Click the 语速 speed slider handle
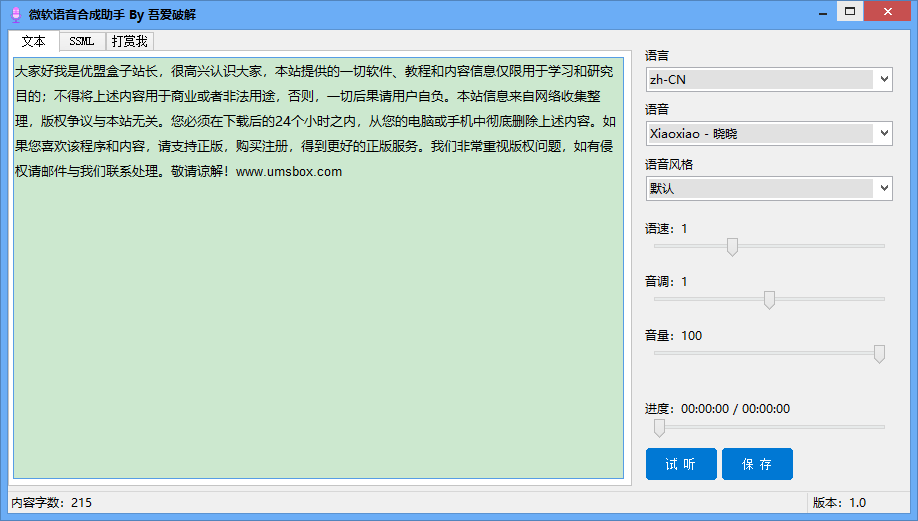 (732, 246)
